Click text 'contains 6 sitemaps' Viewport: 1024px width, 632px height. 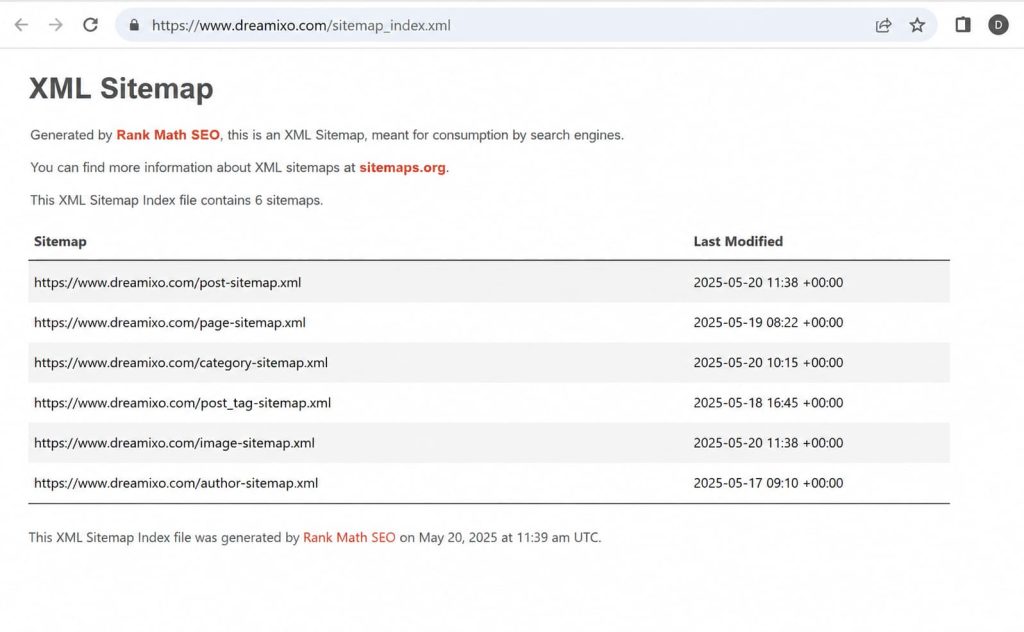point(261,200)
